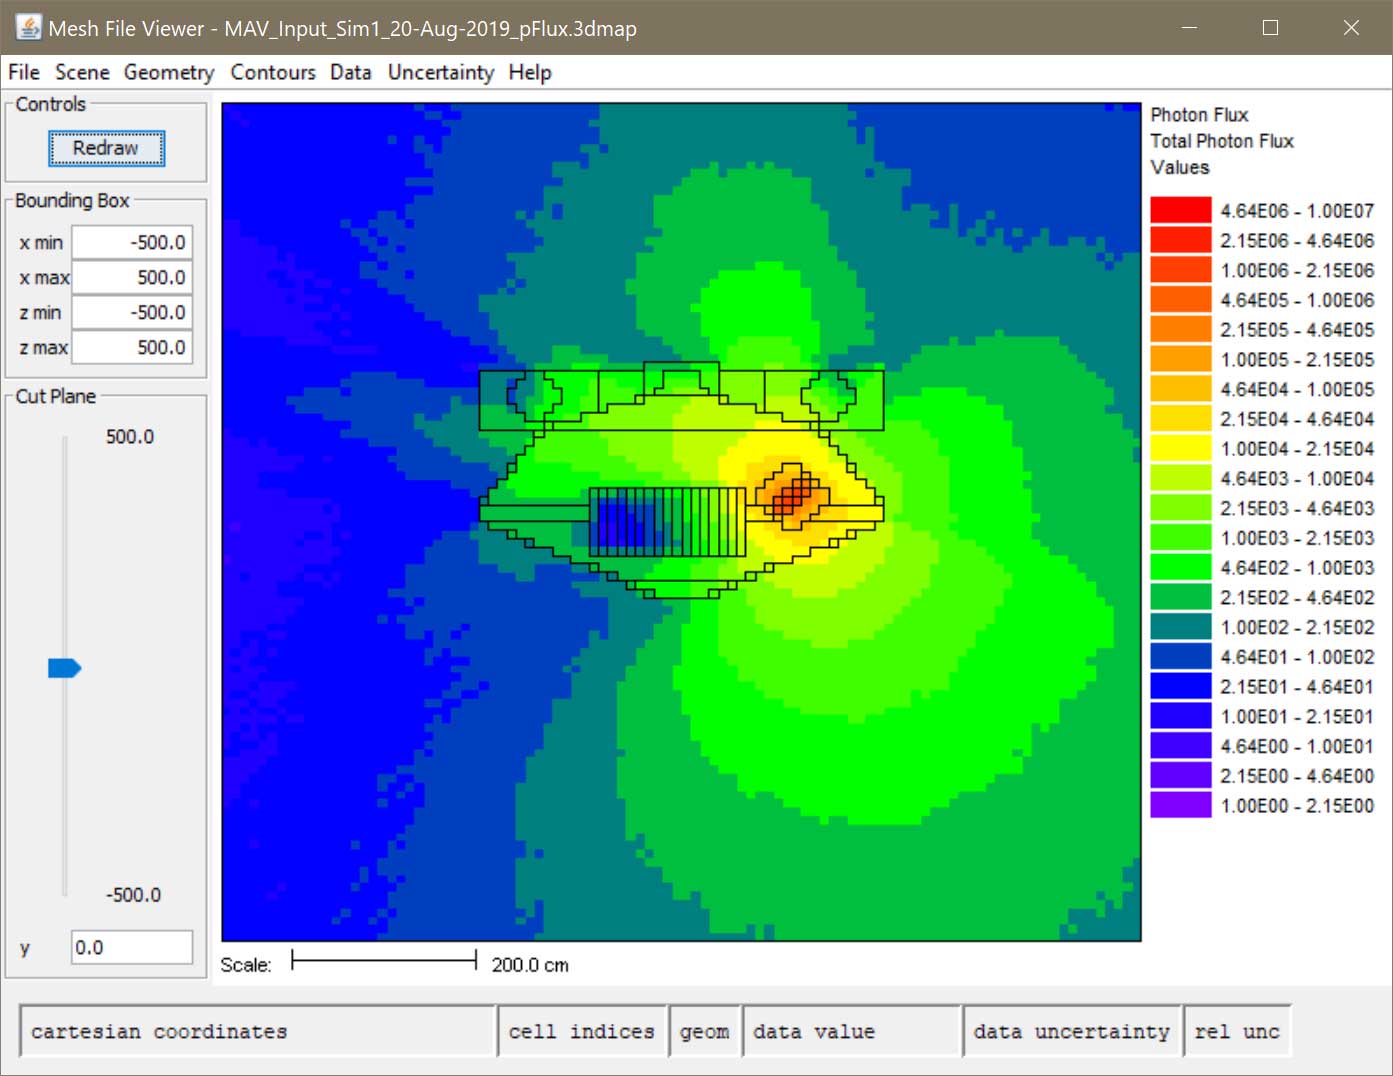Open the Data menu
Image resolution: width=1393 pixels, height=1076 pixels.
[x=350, y=72]
